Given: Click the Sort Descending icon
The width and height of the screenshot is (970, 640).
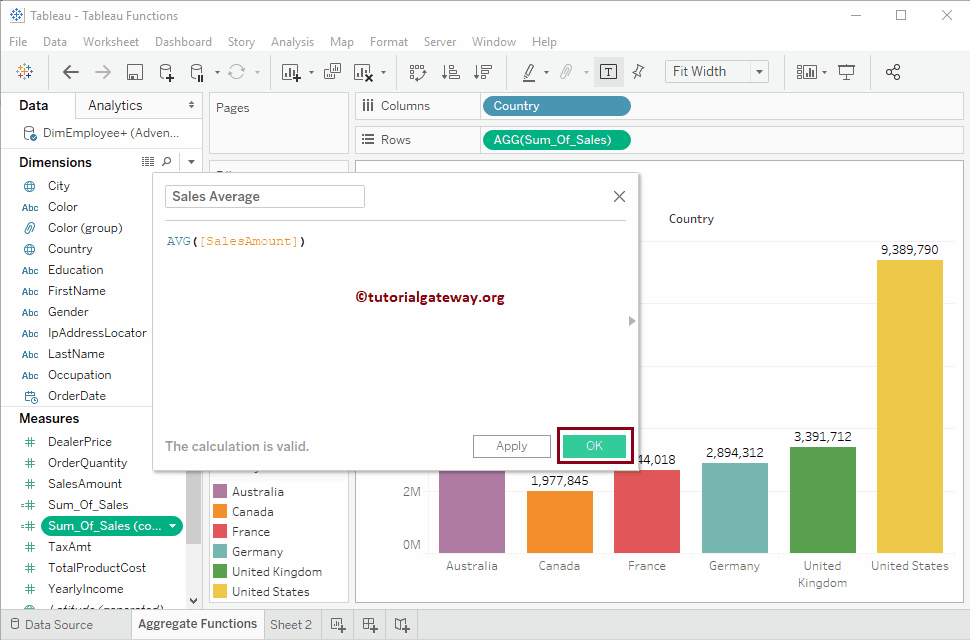Looking at the screenshot, I should pyautogui.click(x=483, y=72).
